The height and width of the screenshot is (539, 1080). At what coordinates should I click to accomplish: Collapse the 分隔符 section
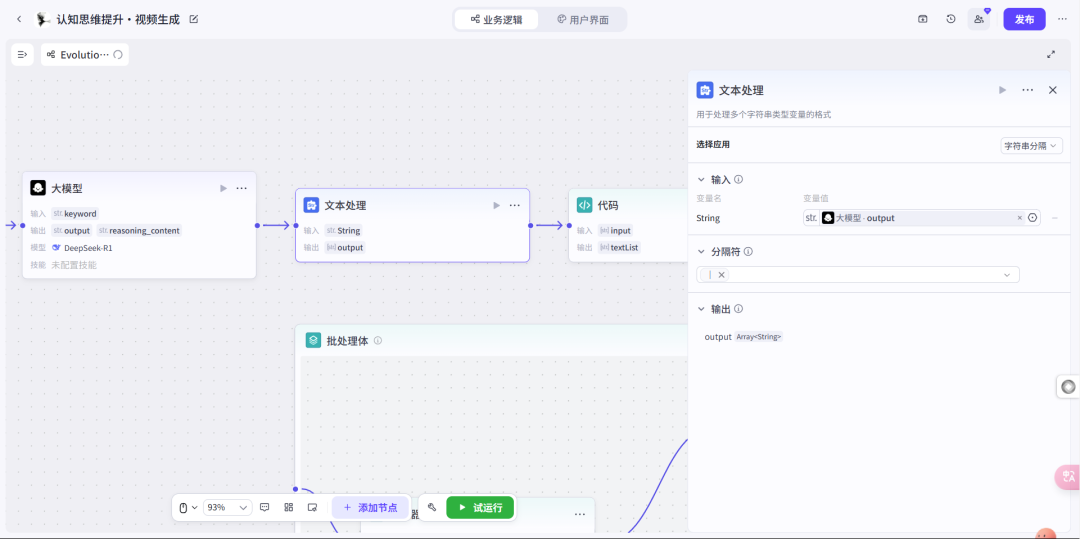pyautogui.click(x=701, y=252)
